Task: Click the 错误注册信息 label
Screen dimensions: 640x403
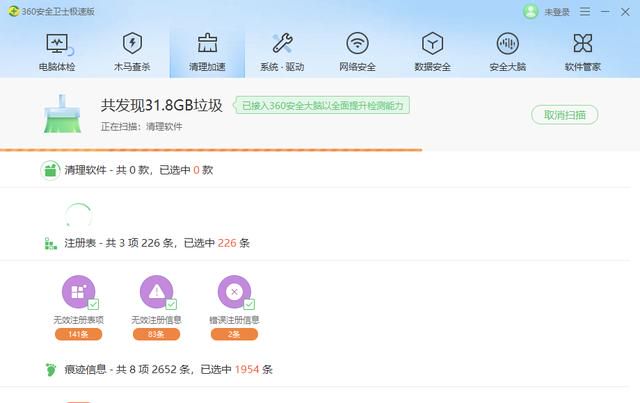Action: click(234, 320)
